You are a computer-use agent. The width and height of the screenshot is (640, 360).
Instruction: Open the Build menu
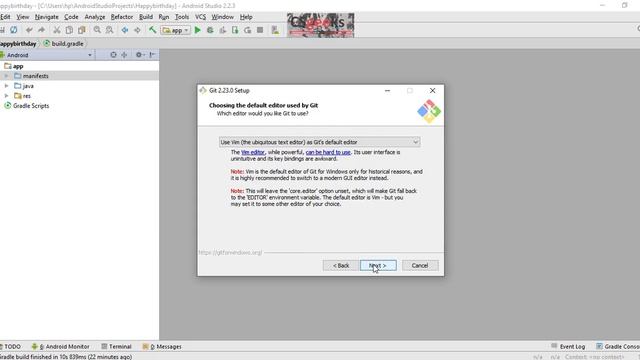(146, 17)
